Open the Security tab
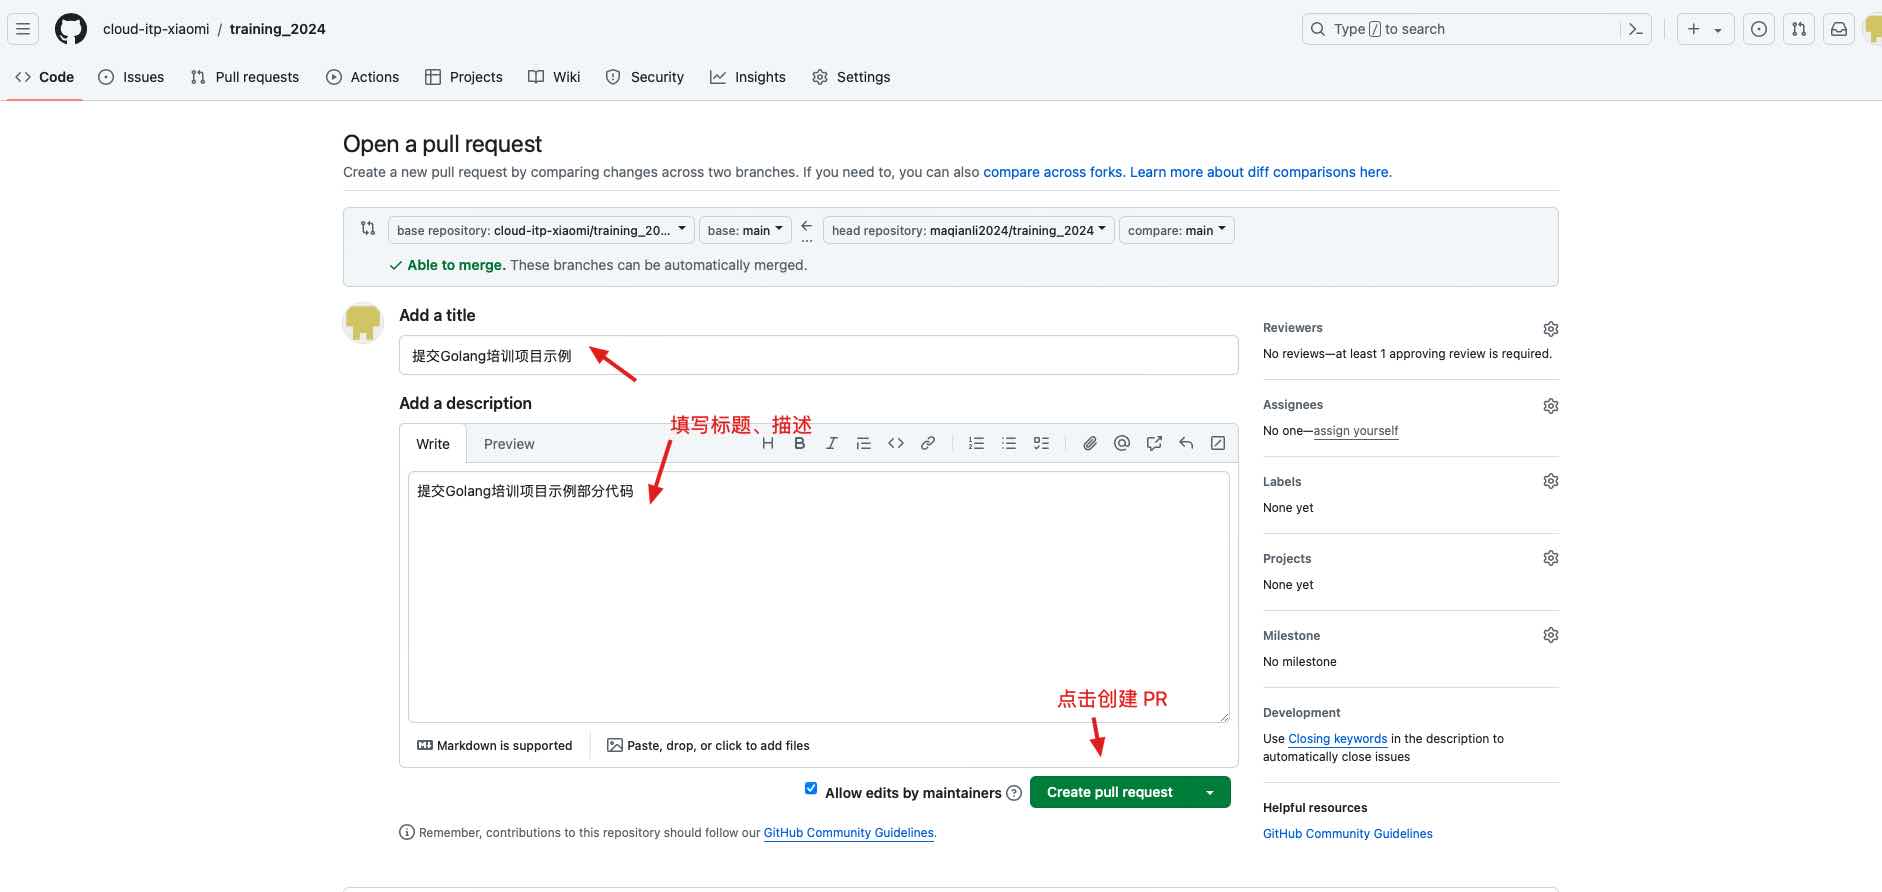The height and width of the screenshot is (892, 1882). [x=645, y=77]
